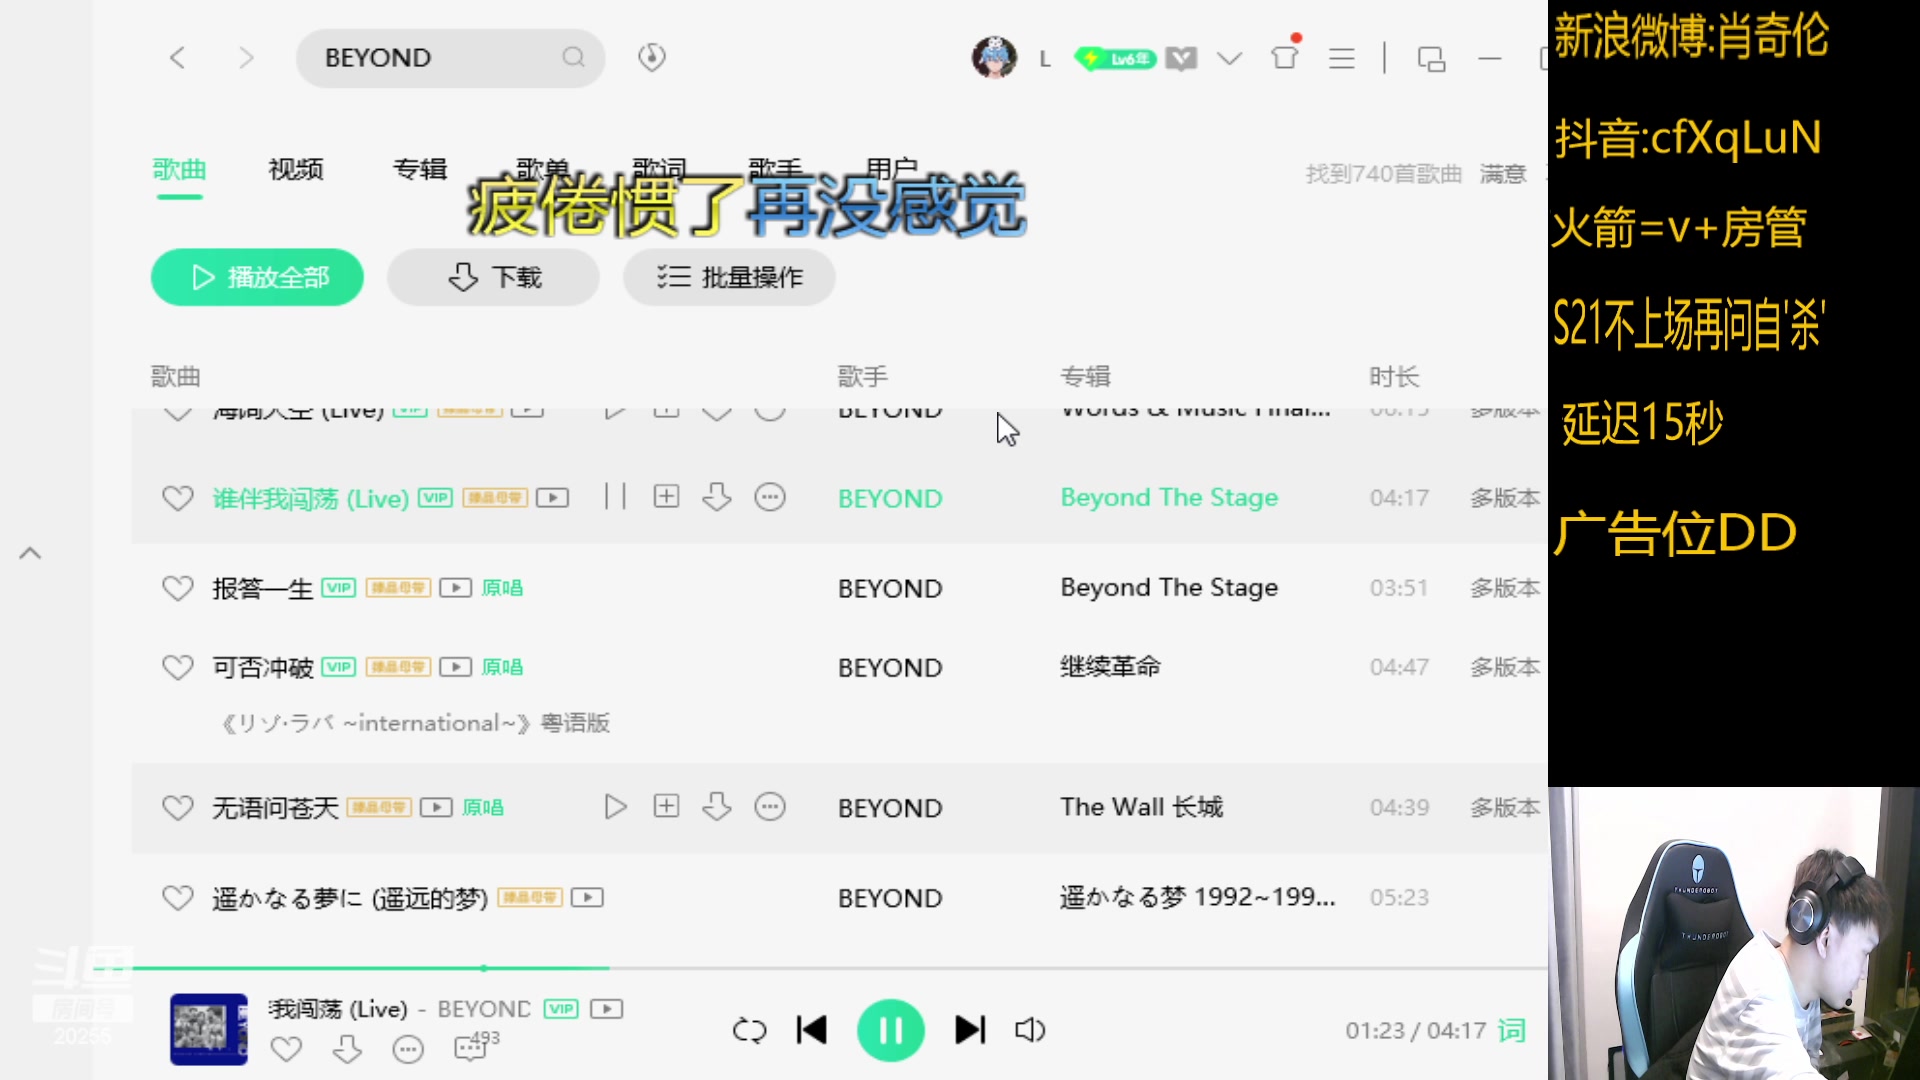Viewport: 1920px width, 1080px height.
Task: Open the user avatar profile
Action: click(994, 58)
